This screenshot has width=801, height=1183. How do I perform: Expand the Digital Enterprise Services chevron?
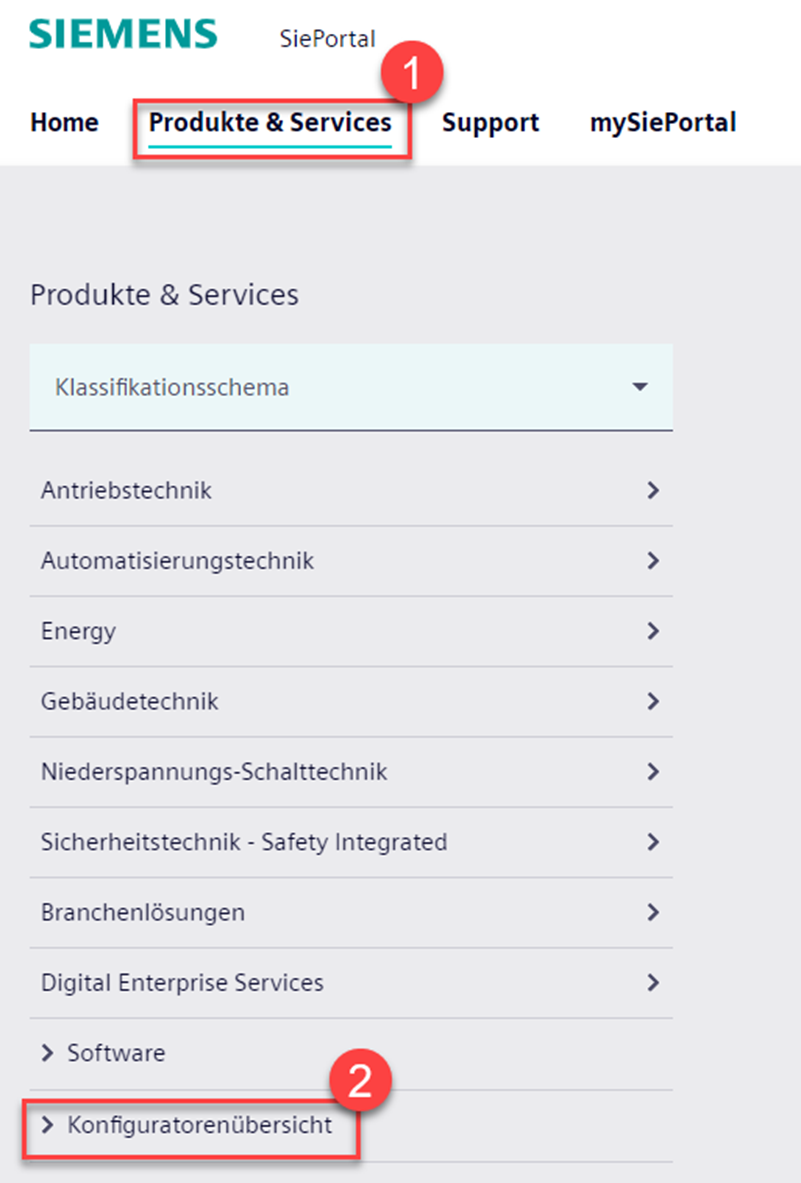click(653, 983)
